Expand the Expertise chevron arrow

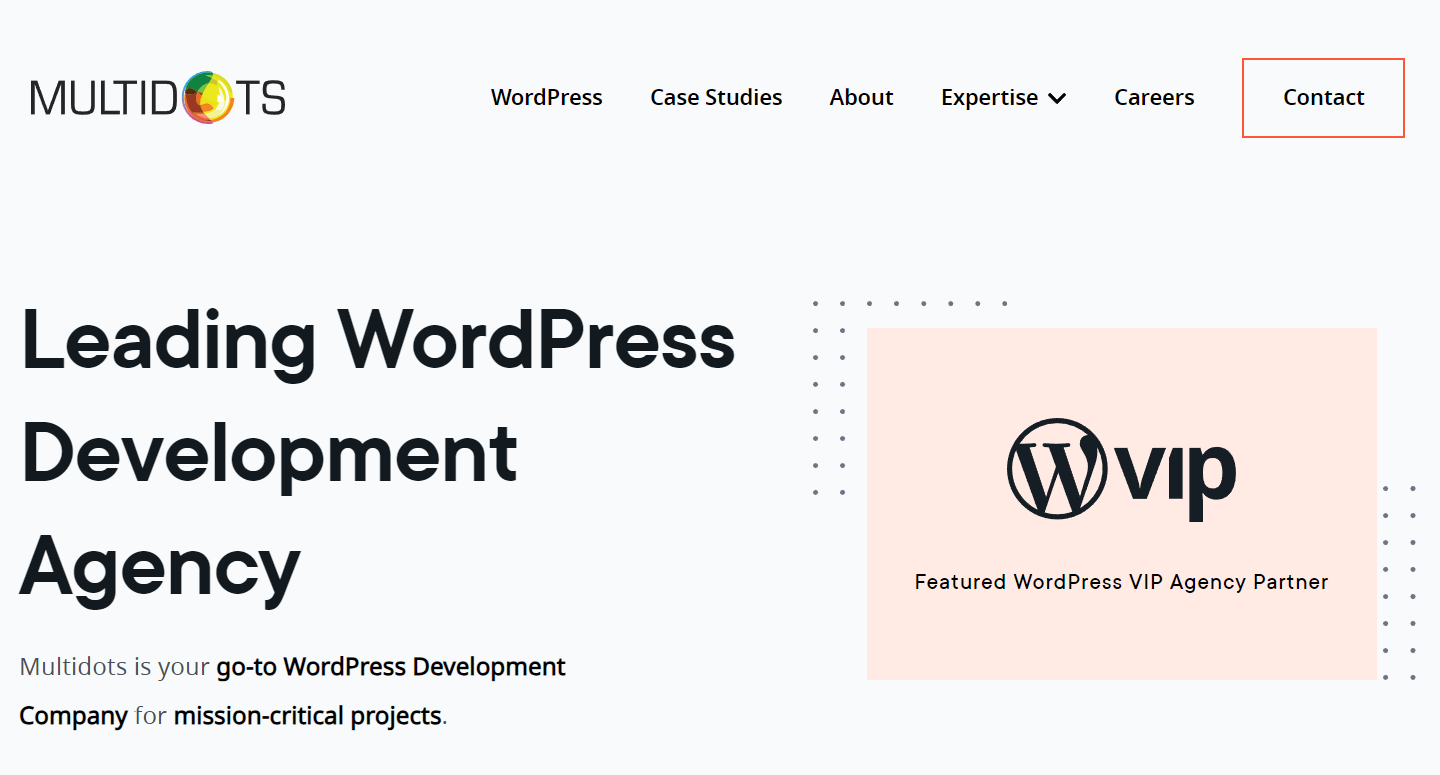click(x=1057, y=98)
